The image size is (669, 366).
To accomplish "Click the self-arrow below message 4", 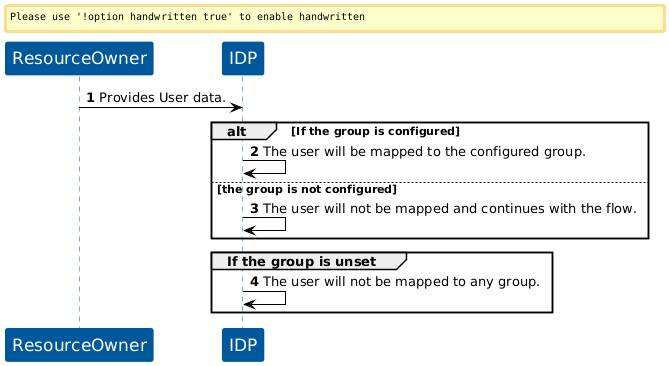I will pos(265,298).
